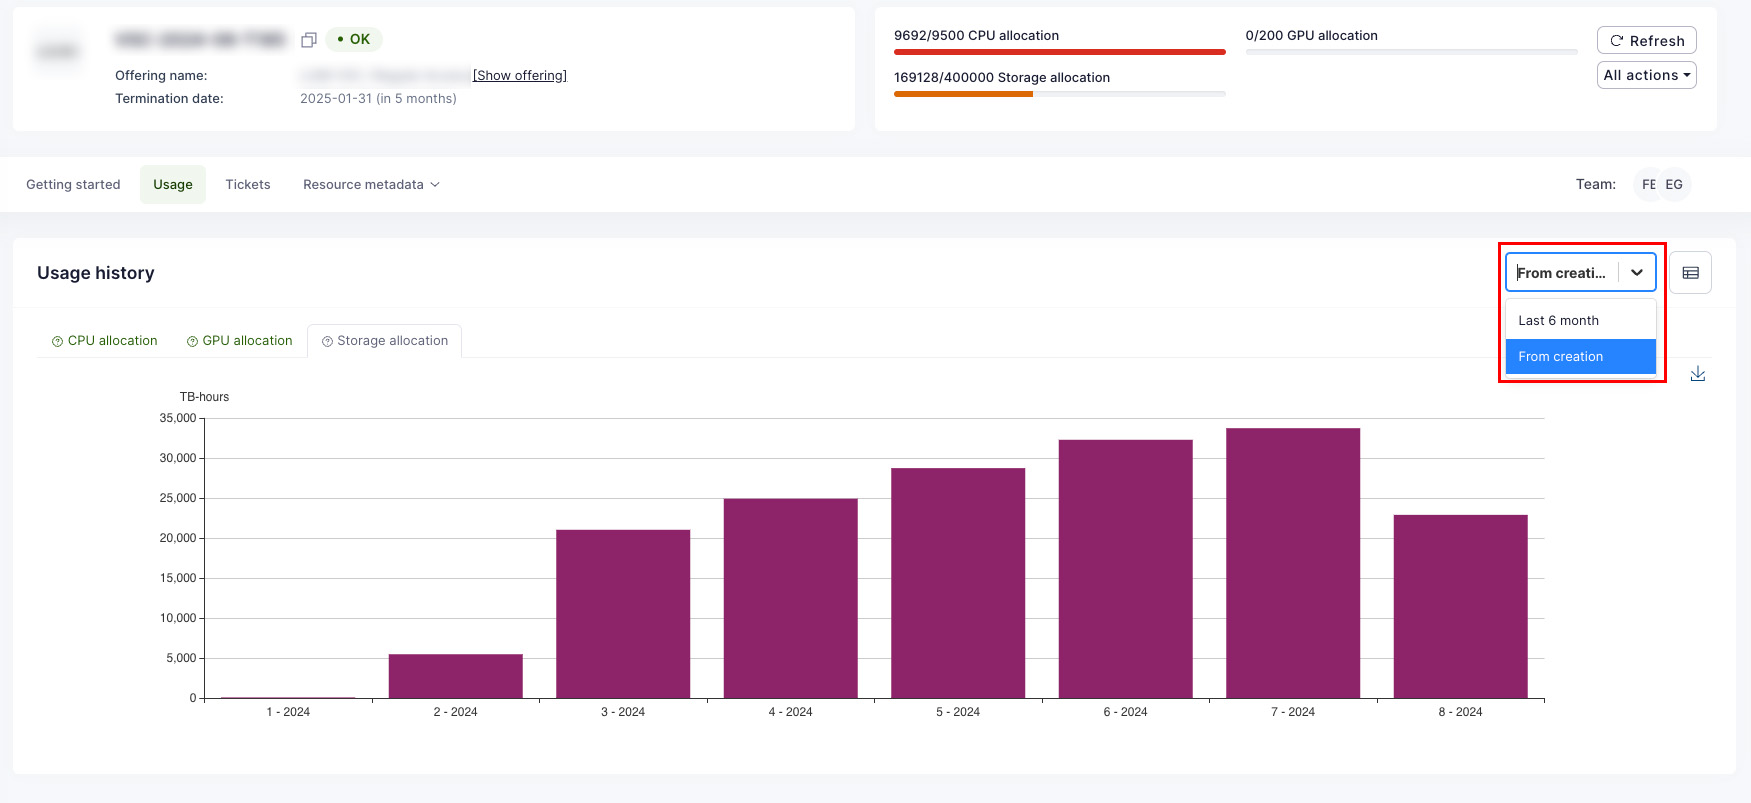Click the copy icon beside resource name
Screen dimensions: 1751x803
pyautogui.click(x=309, y=40)
